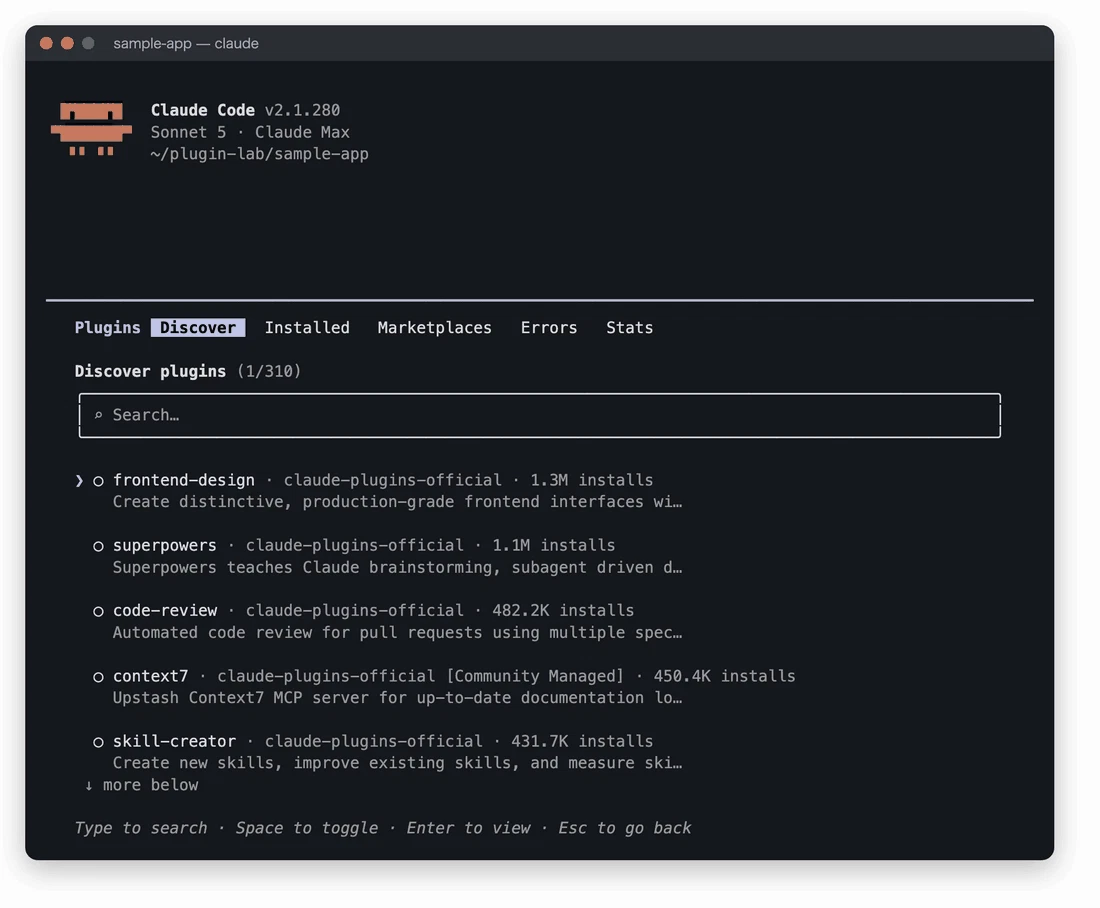Focus the Search… input field
The height and width of the screenshot is (908, 1100).
coord(539,415)
